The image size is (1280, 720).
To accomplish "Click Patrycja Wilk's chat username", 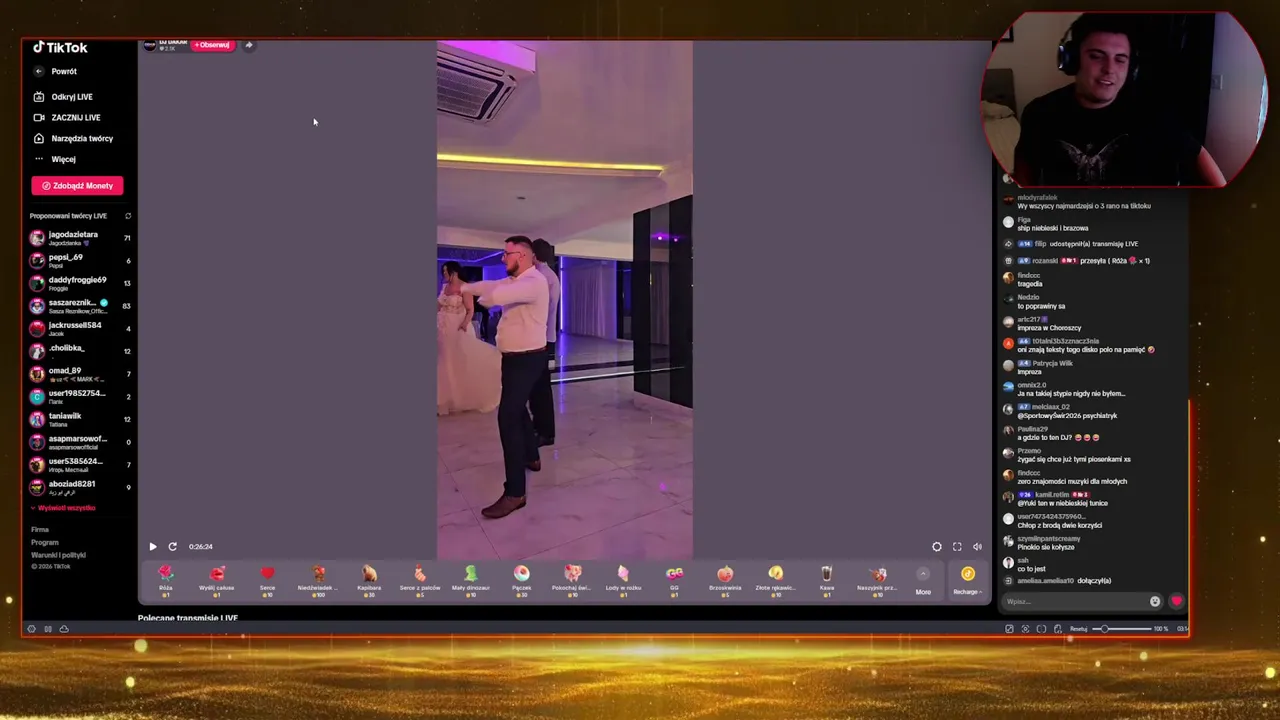I will (x=1053, y=364).
